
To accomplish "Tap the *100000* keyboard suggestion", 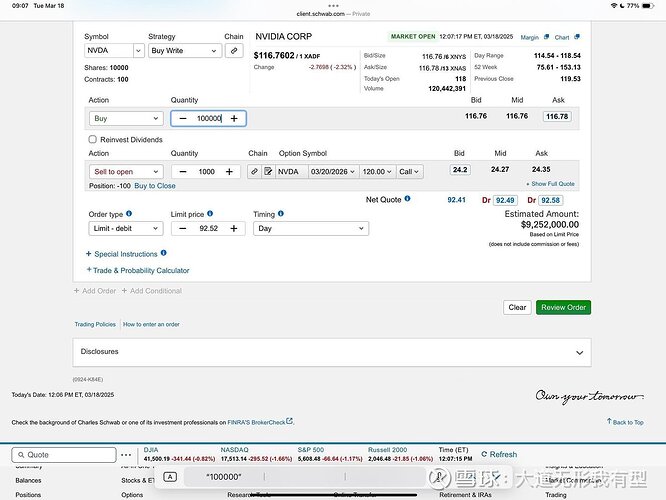I will click(223, 477).
